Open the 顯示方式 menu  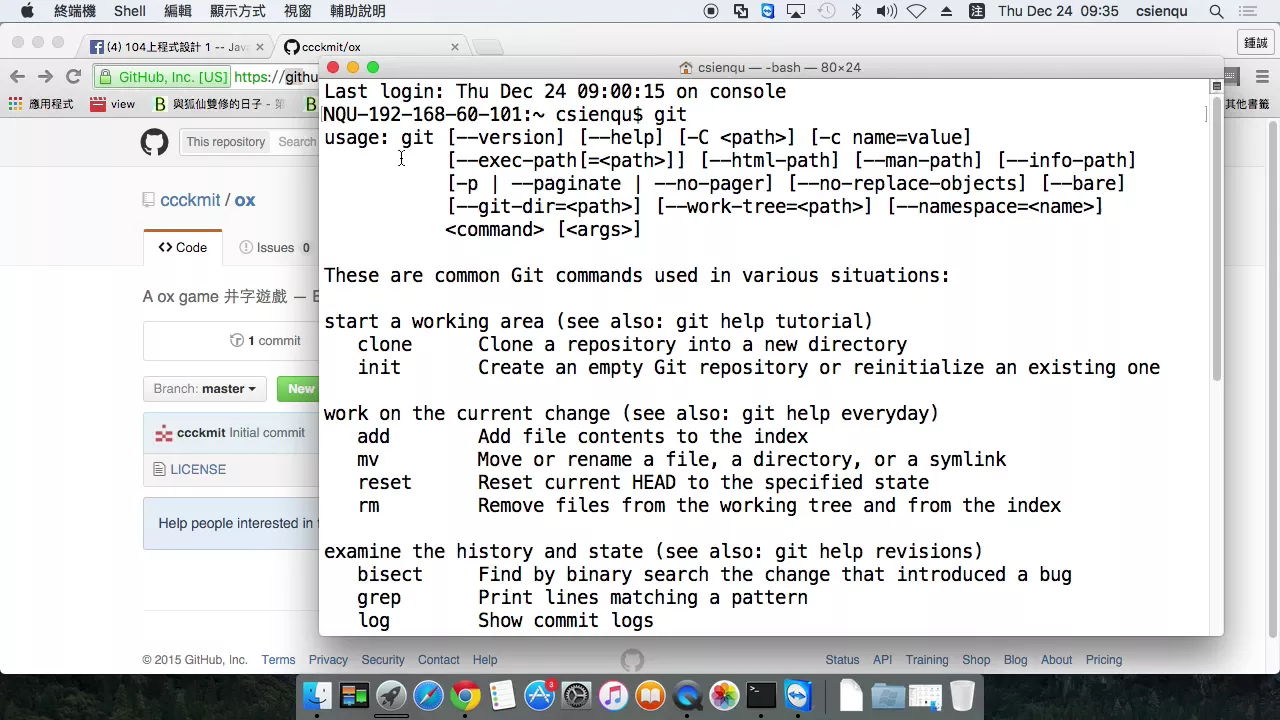pos(238,11)
